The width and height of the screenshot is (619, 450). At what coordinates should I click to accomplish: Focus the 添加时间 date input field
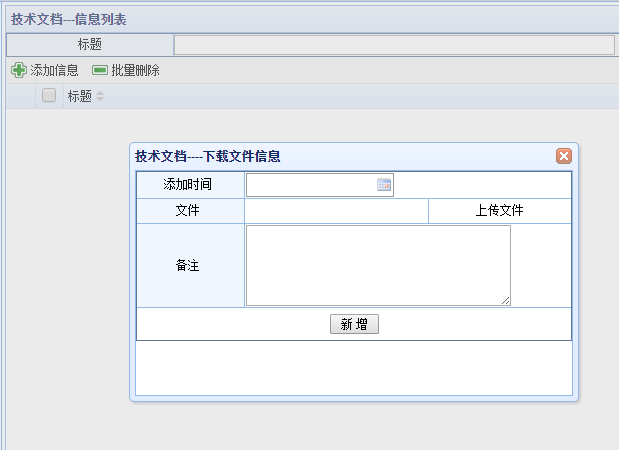pyautogui.click(x=311, y=185)
